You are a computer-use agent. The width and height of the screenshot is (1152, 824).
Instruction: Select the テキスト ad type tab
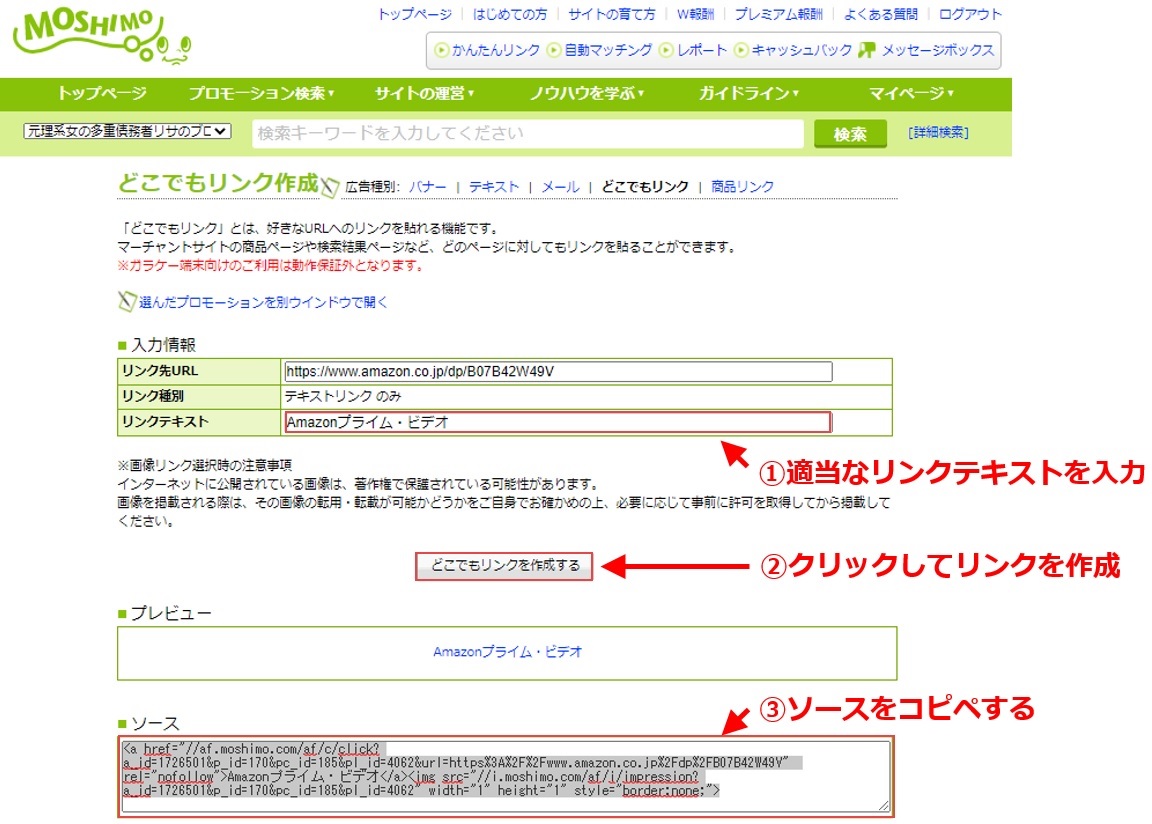coord(494,187)
